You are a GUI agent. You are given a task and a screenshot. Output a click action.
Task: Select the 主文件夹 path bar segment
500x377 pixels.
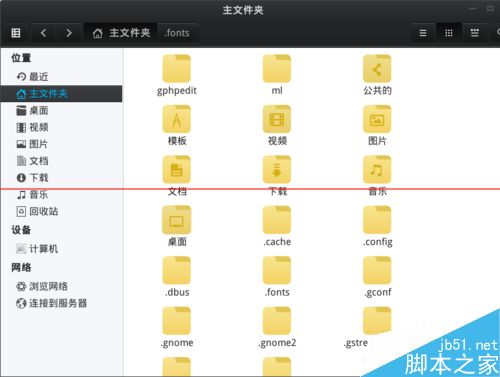(x=121, y=33)
